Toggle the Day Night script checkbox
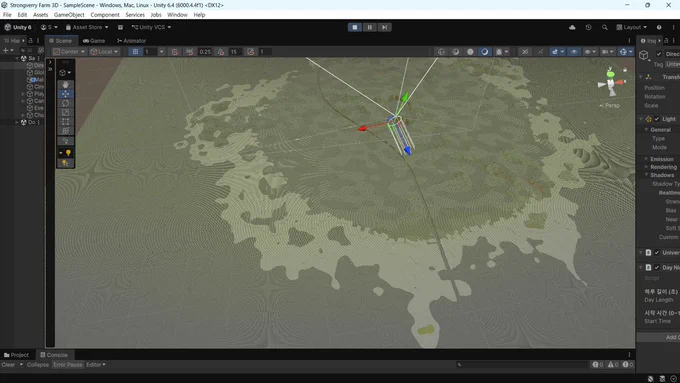The width and height of the screenshot is (680, 383). pos(657,268)
